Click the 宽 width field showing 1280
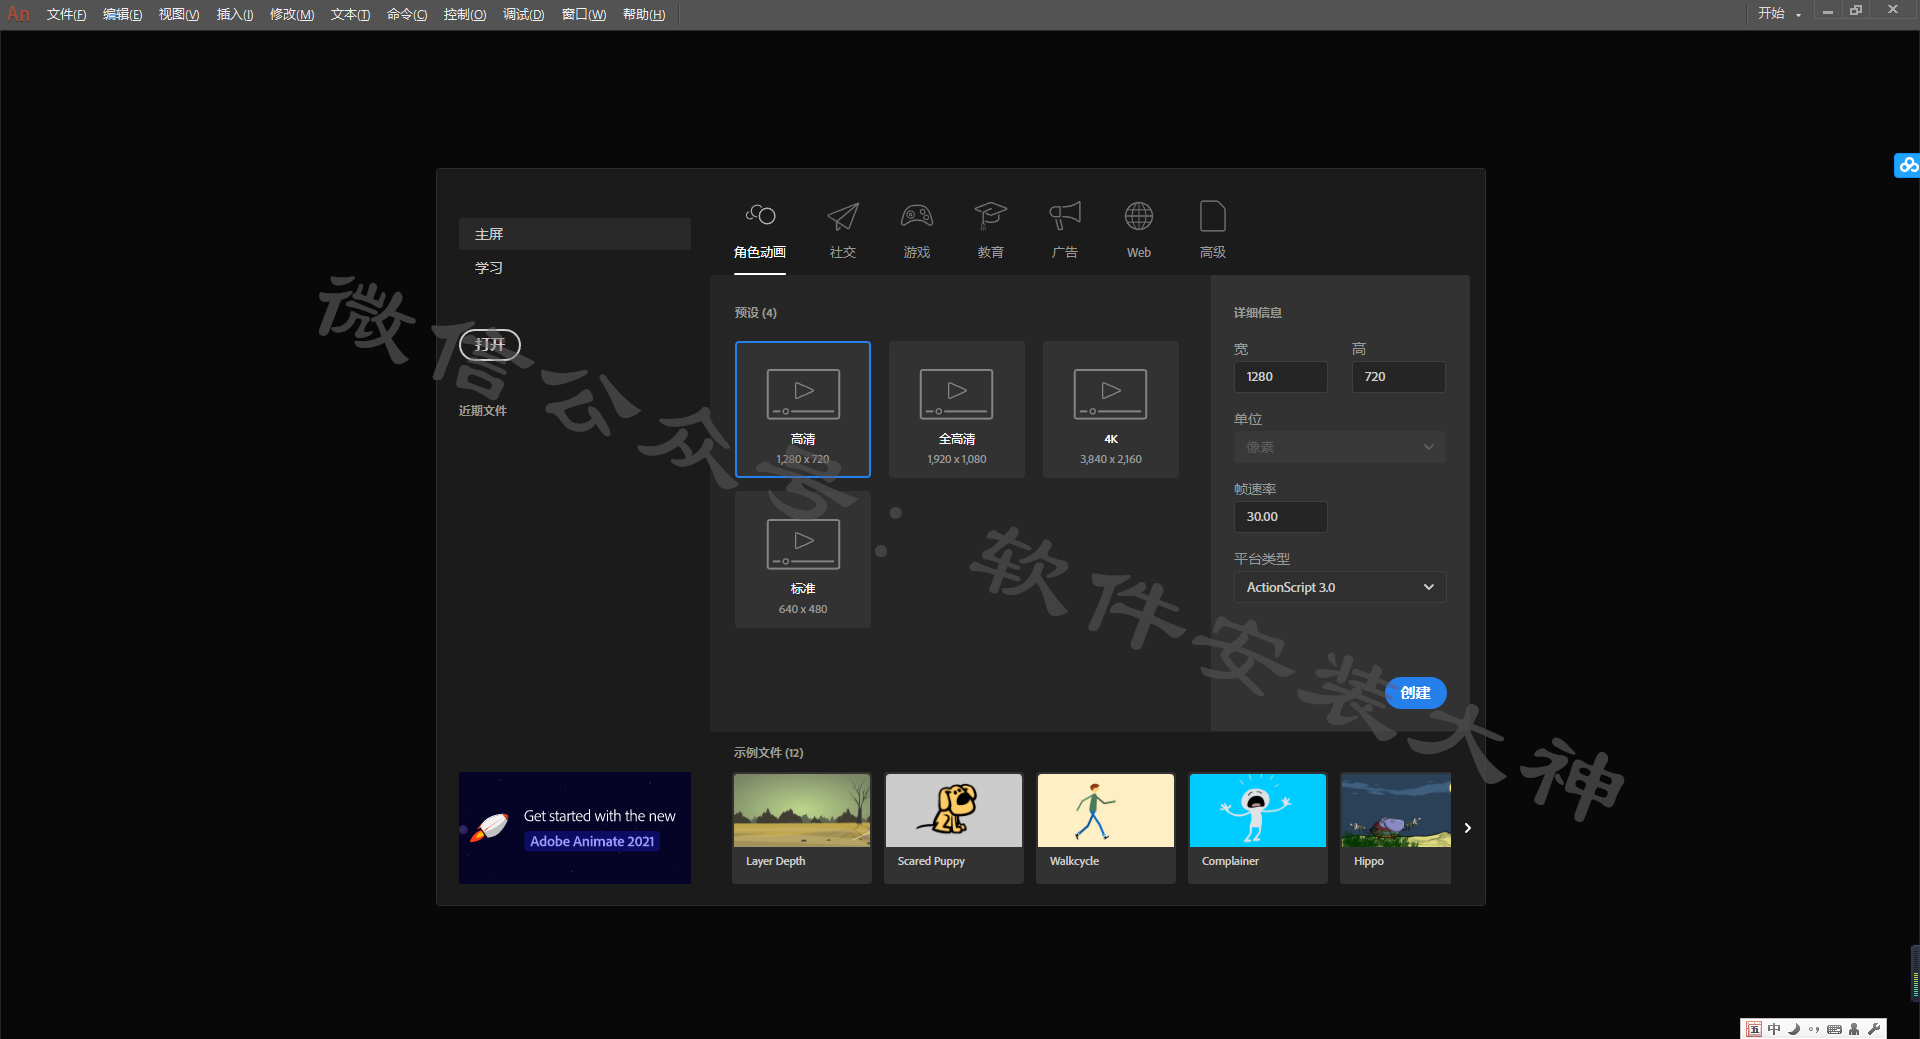The height and width of the screenshot is (1039, 1920). pyautogui.click(x=1280, y=377)
